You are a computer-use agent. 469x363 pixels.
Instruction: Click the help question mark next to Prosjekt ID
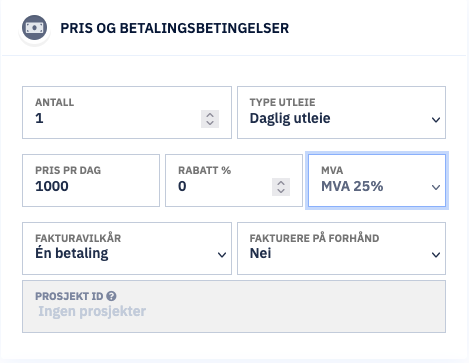[x=111, y=296]
